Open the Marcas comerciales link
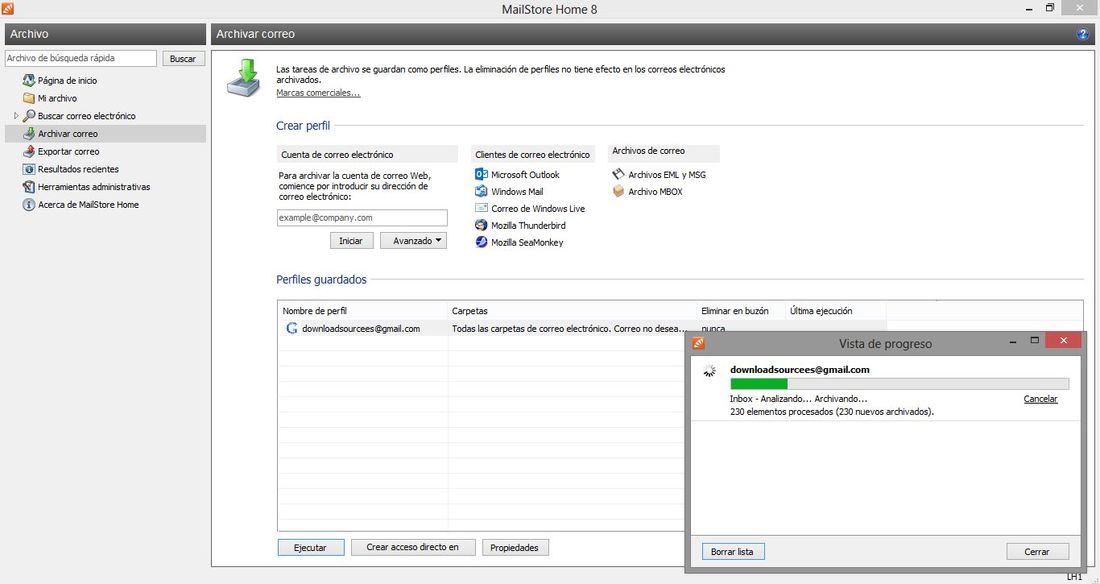 coord(318,93)
